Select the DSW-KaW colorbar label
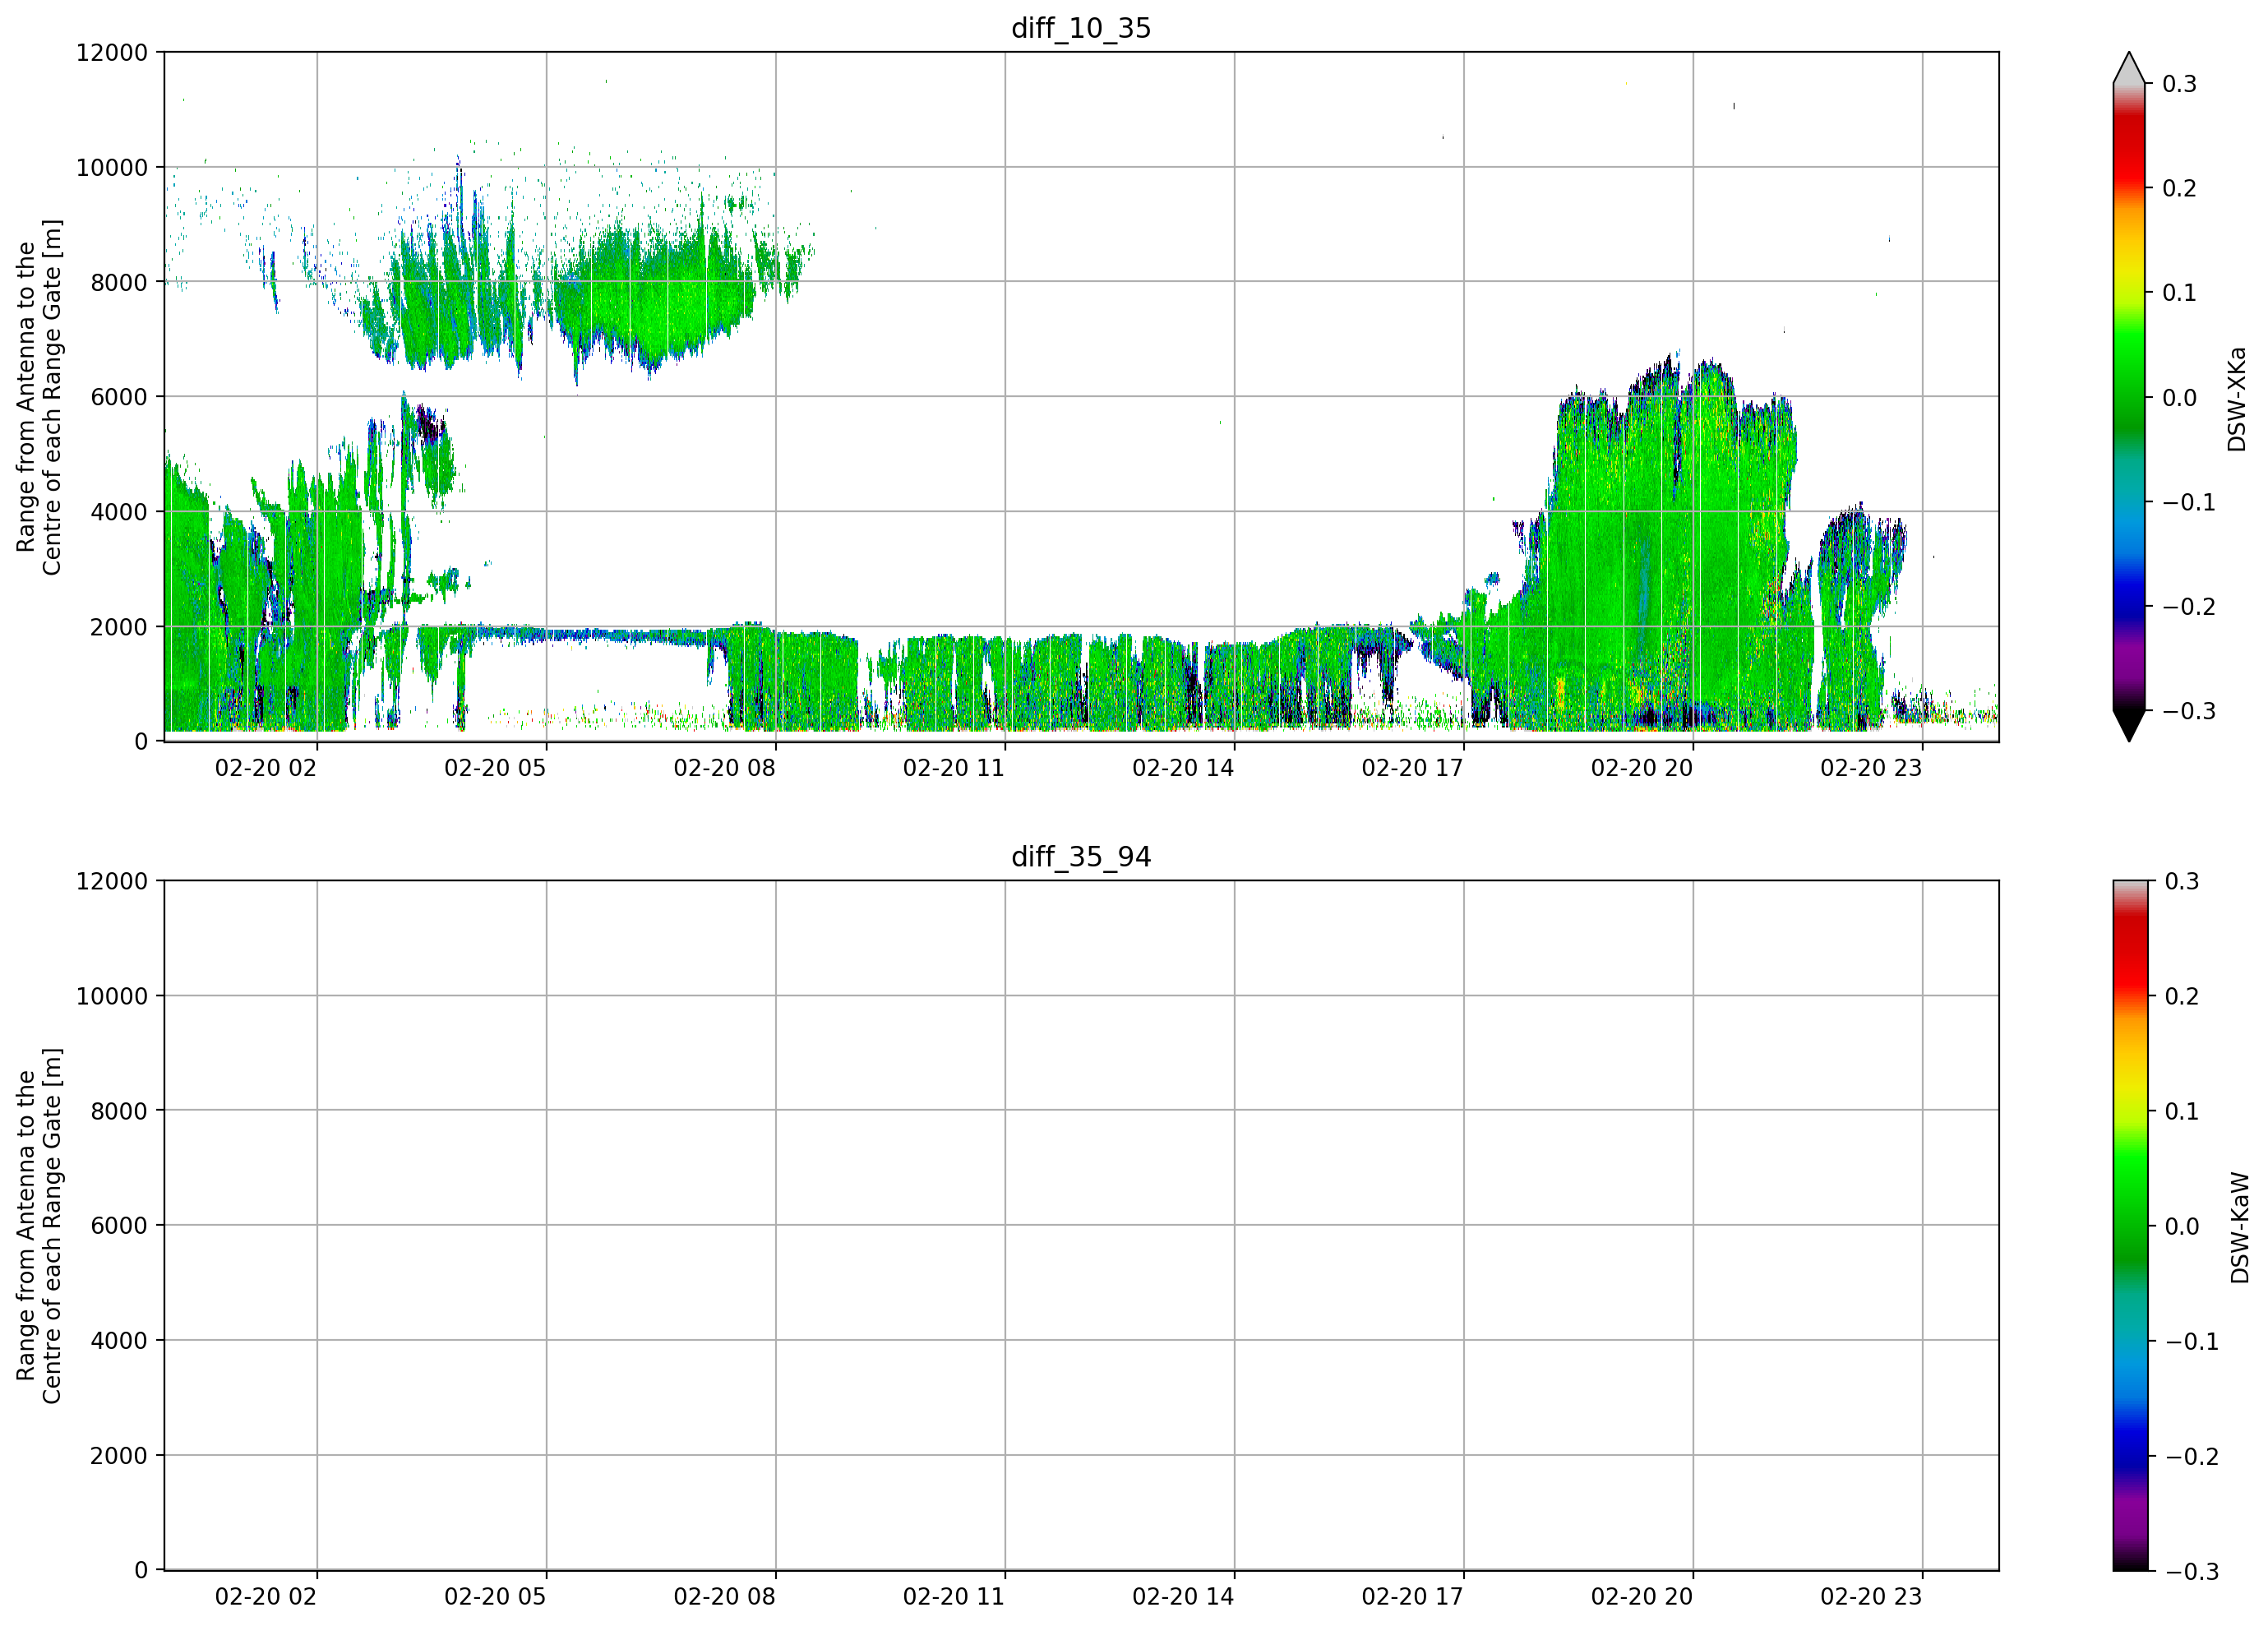Image resolution: width=2268 pixels, height=1626 pixels. pos(2240,1228)
